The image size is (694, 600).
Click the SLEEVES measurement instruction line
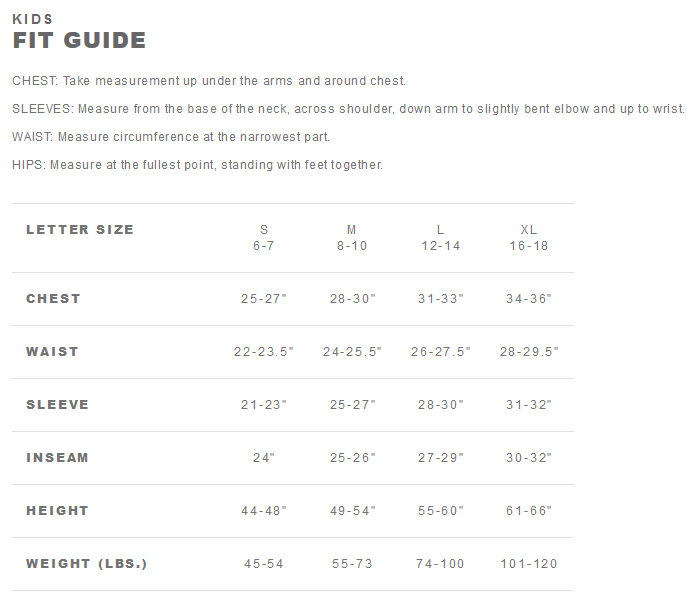(348, 108)
